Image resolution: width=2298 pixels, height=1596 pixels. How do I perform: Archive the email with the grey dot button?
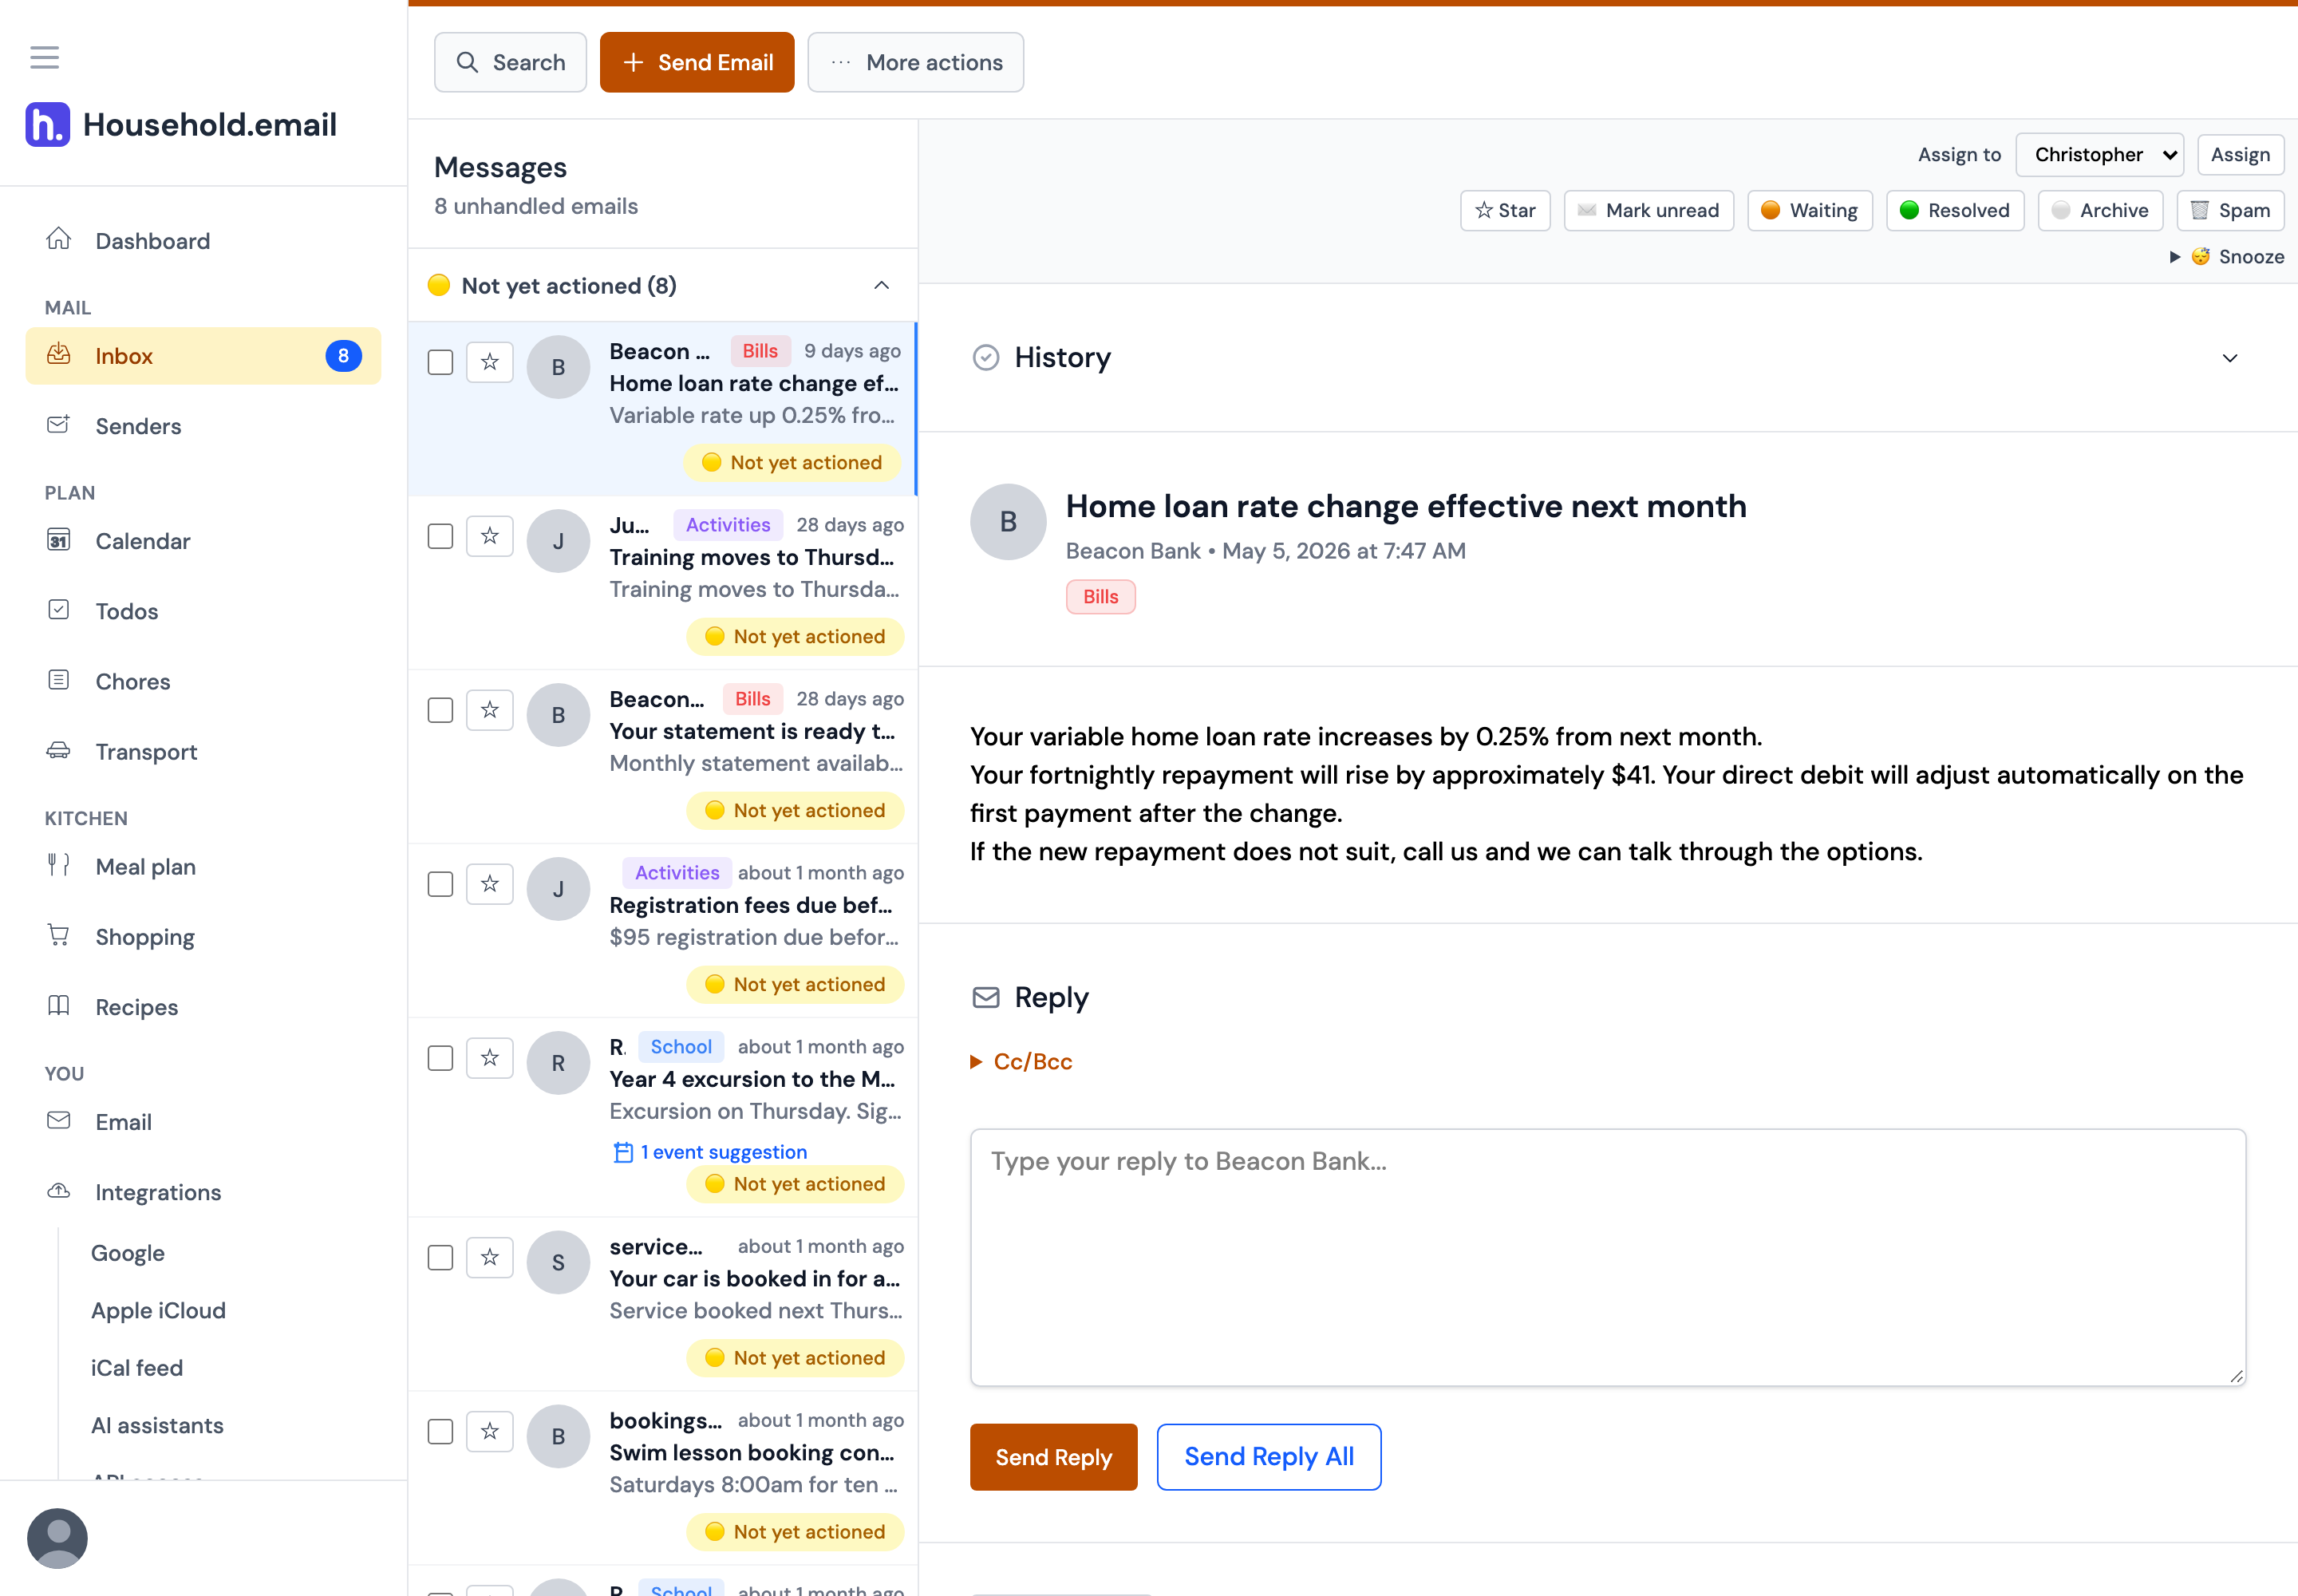click(x=2100, y=210)
